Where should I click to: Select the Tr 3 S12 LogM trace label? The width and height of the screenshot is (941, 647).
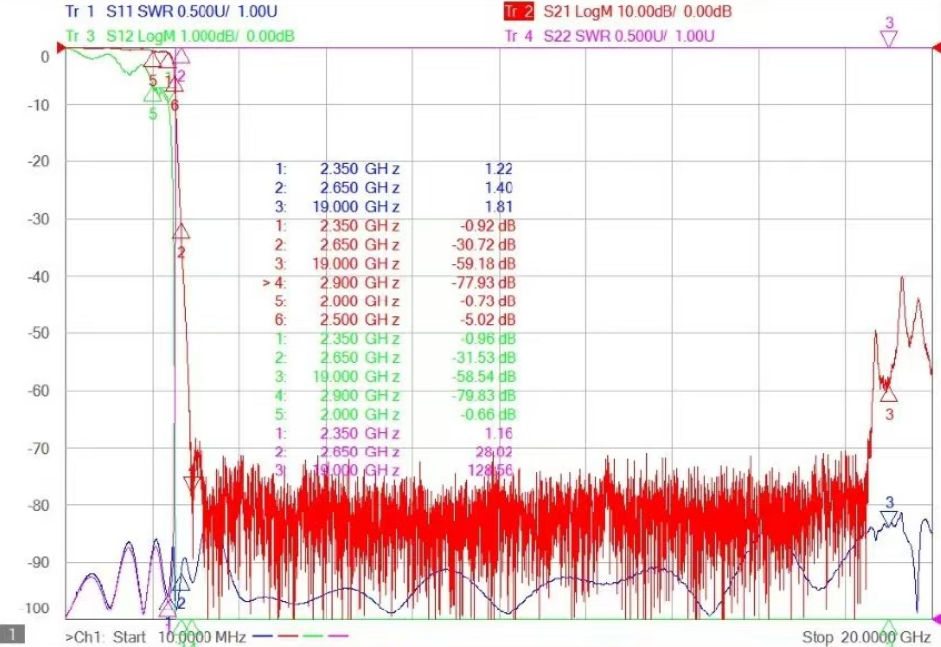click(180, 36)
